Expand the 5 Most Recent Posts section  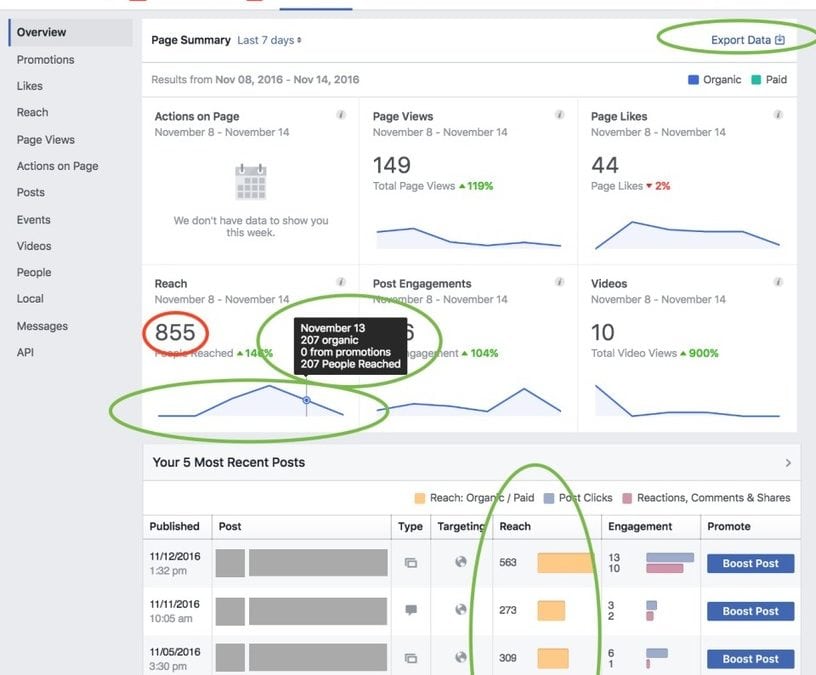(x=787, y=462)
